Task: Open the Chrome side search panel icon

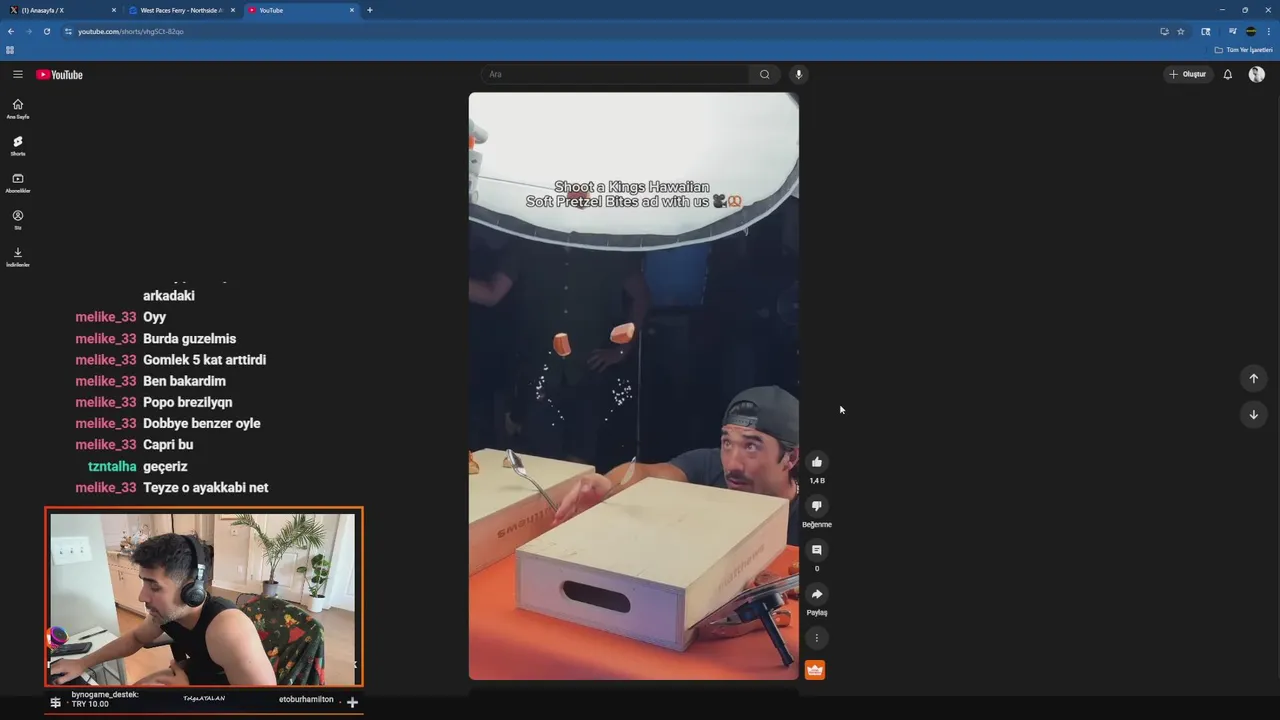Action: tap(1206, 31)
